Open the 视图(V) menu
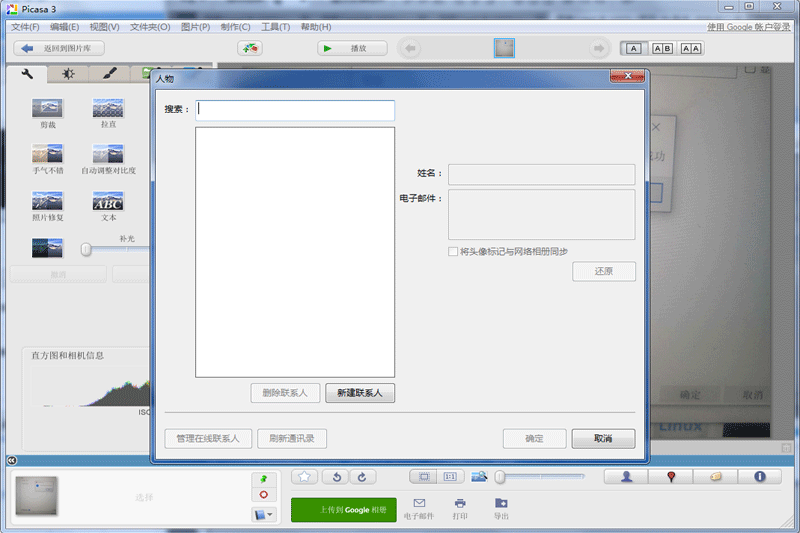800x533 pixels. click(x=105, y=27)
